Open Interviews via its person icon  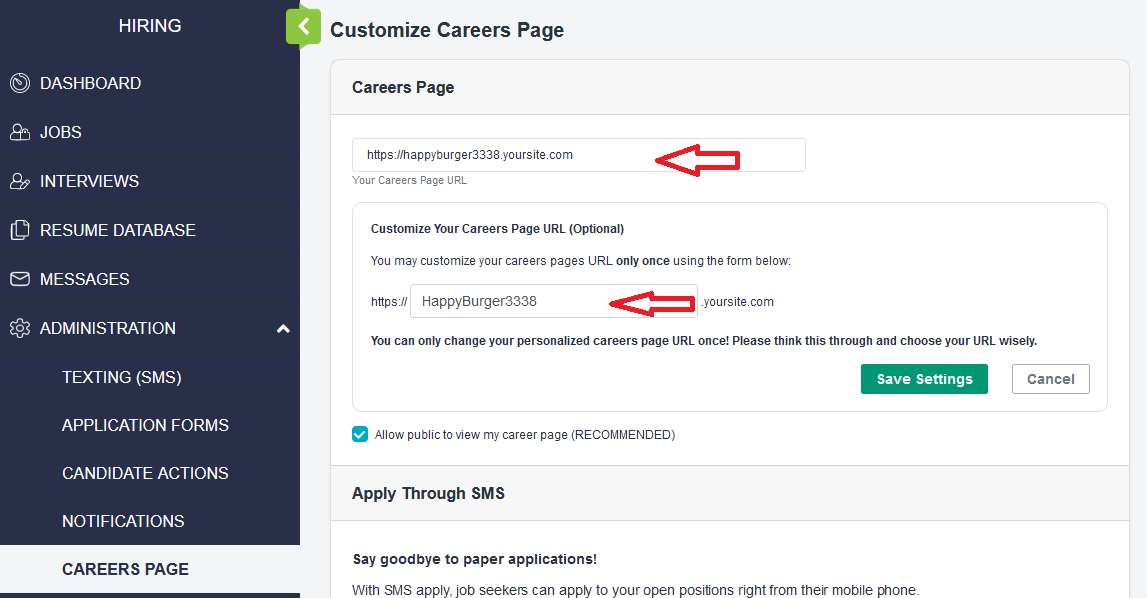pyautogui.click(x=20, y=181)
